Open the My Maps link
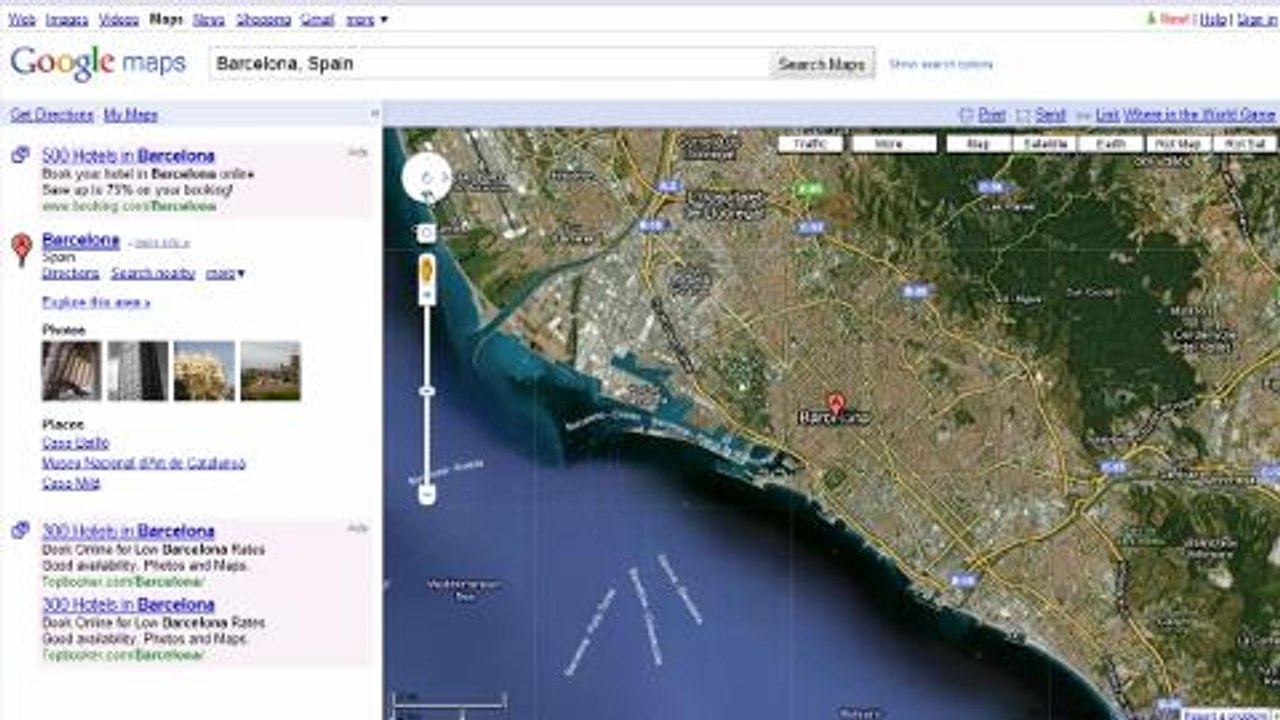The height and width of the screenshot is (720, 1280). (131, 115)
